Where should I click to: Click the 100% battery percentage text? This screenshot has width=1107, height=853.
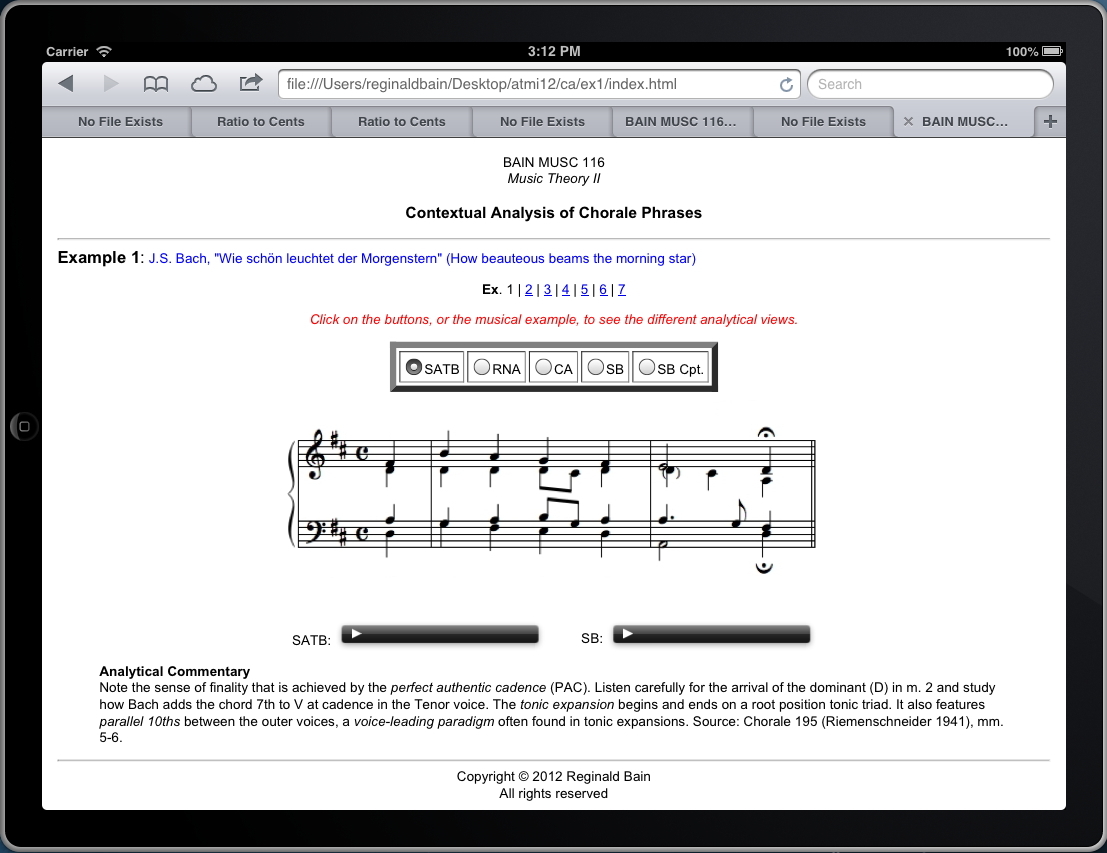point(1022,52)
